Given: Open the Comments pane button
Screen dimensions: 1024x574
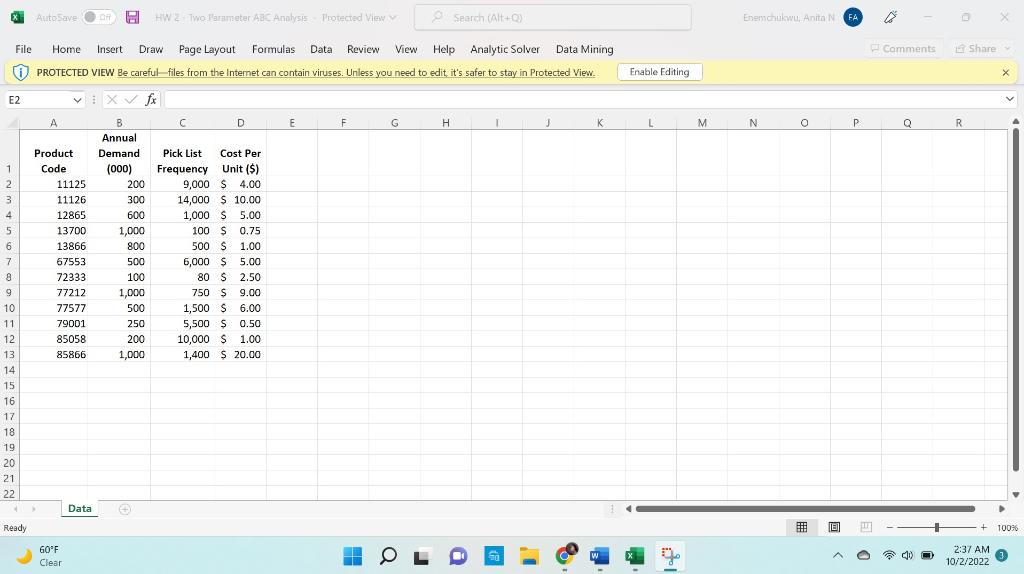Looking at the screenshot, I should pos(903,49).
